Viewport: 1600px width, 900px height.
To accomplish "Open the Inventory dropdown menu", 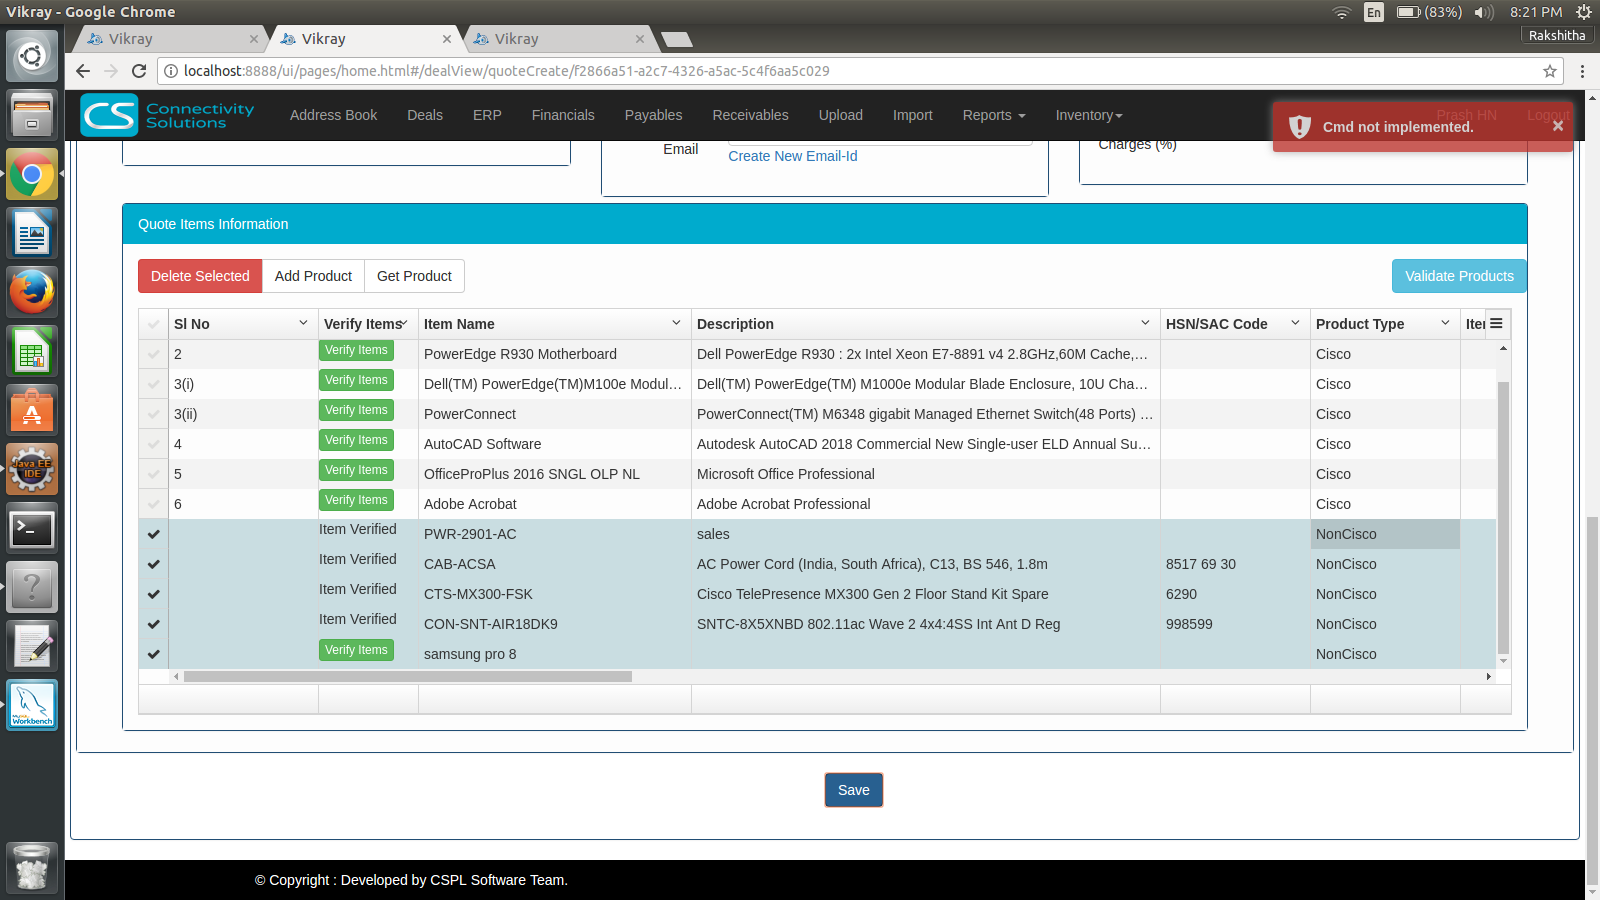I will pos(1088,115).
